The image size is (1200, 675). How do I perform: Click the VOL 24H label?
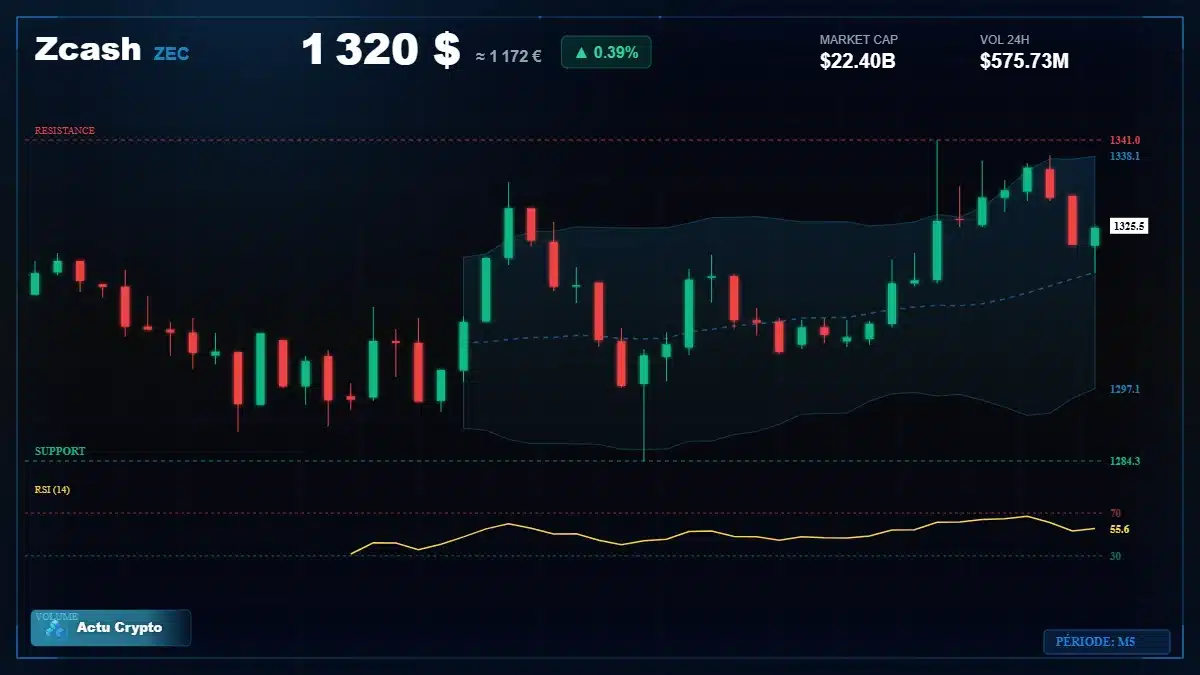click(1005, 40)
